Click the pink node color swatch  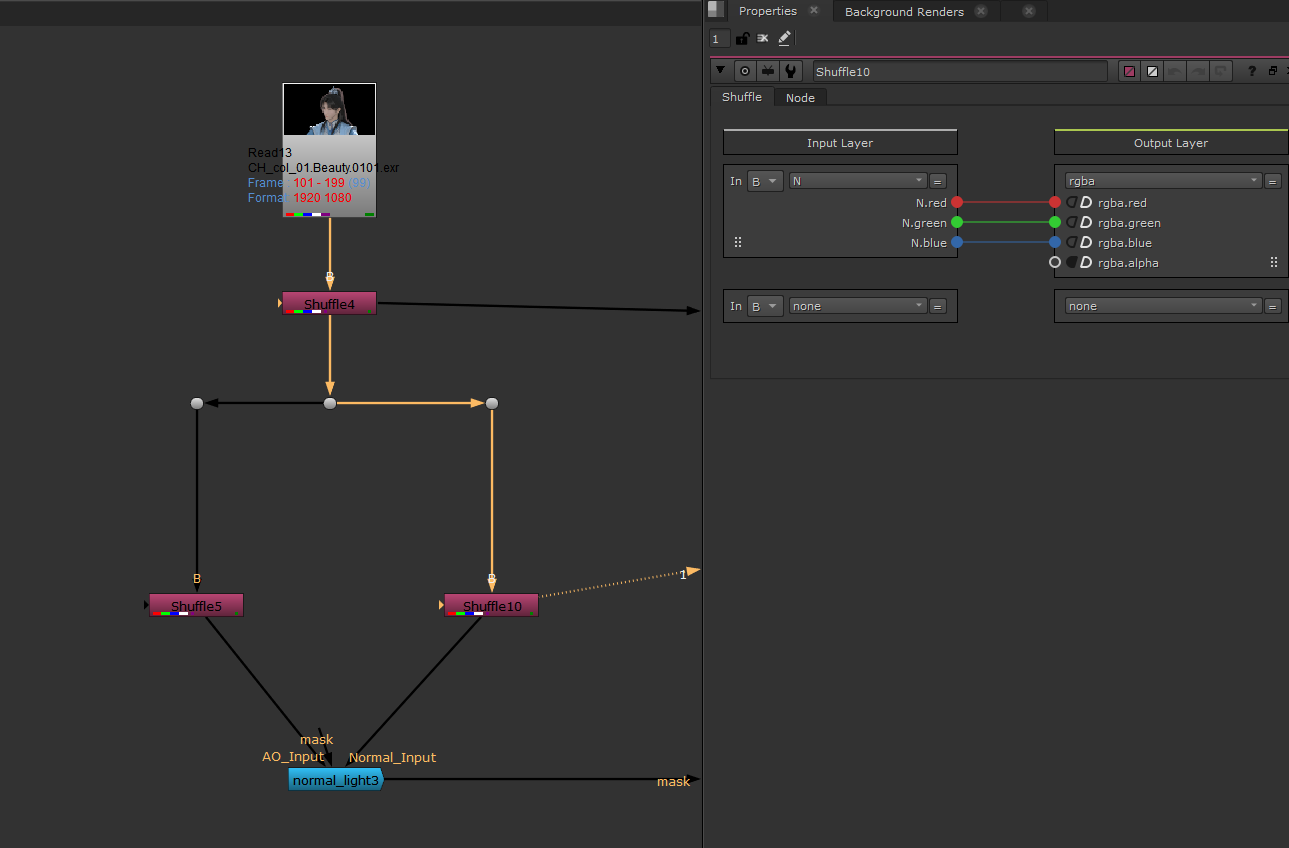tap(1128, 71)
